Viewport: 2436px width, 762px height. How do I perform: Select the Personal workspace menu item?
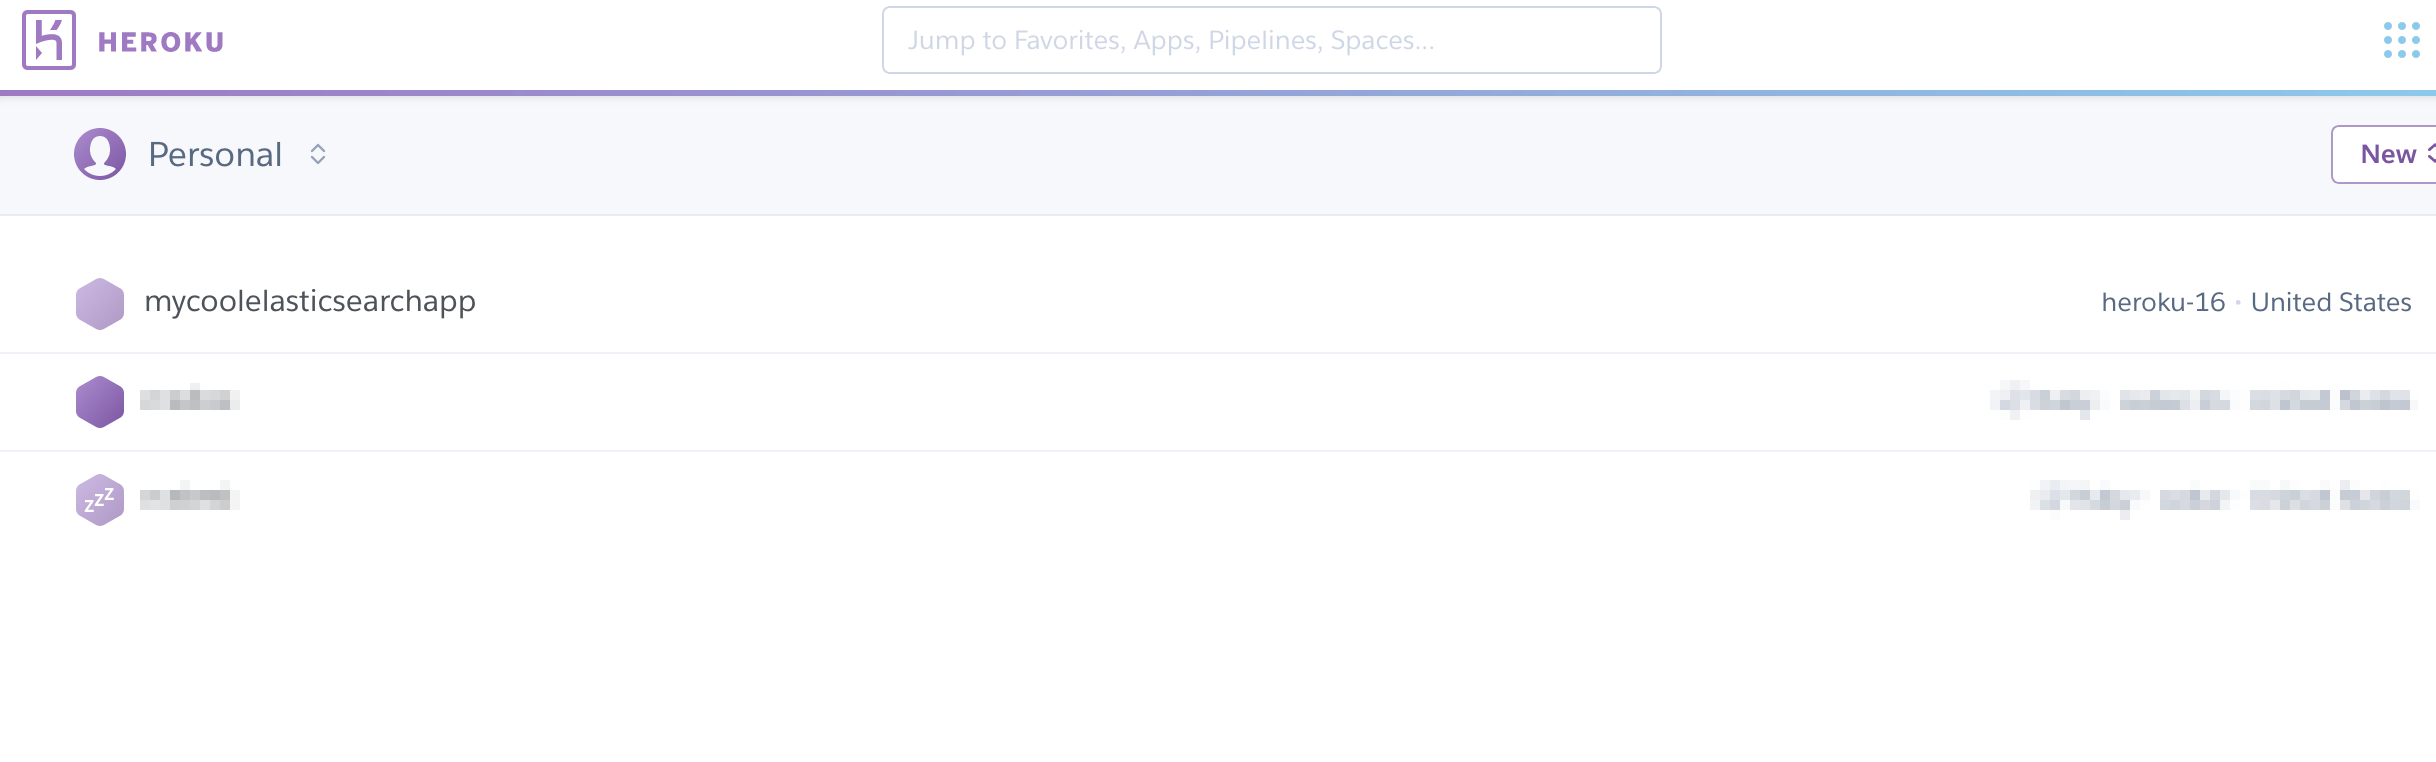click(x=213, y=154)
